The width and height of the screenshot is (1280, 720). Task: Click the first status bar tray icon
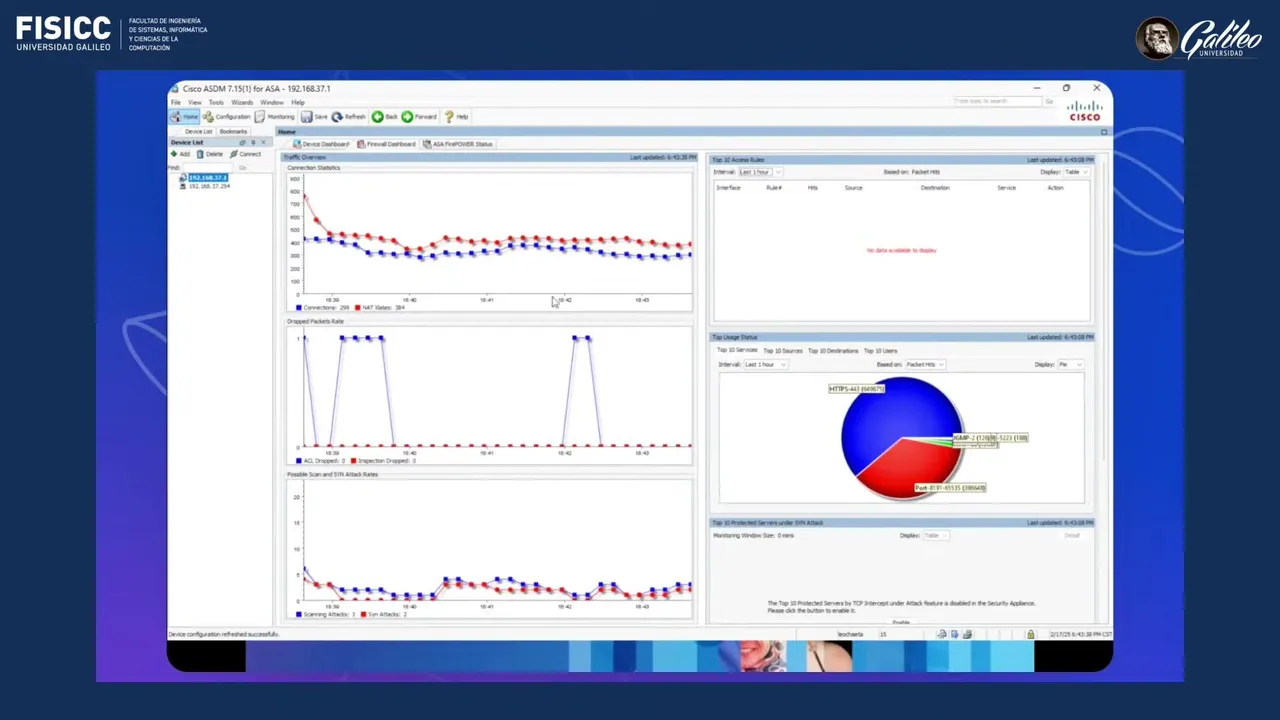(942, 634)
